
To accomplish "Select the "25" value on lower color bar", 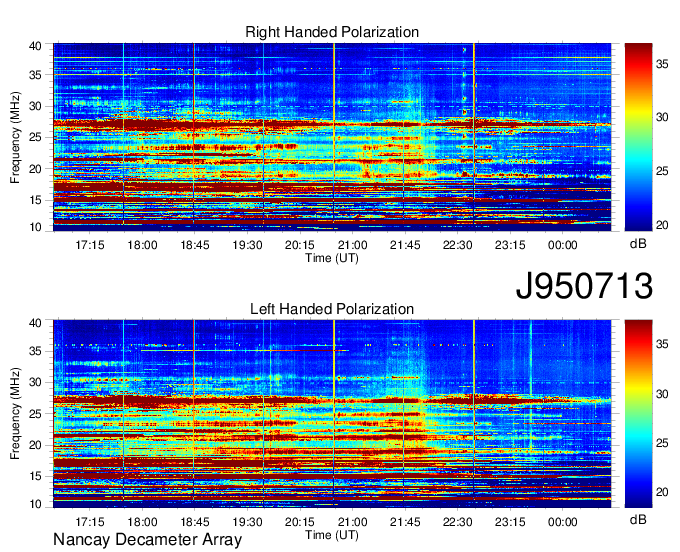I will click(x=662, y=443).
